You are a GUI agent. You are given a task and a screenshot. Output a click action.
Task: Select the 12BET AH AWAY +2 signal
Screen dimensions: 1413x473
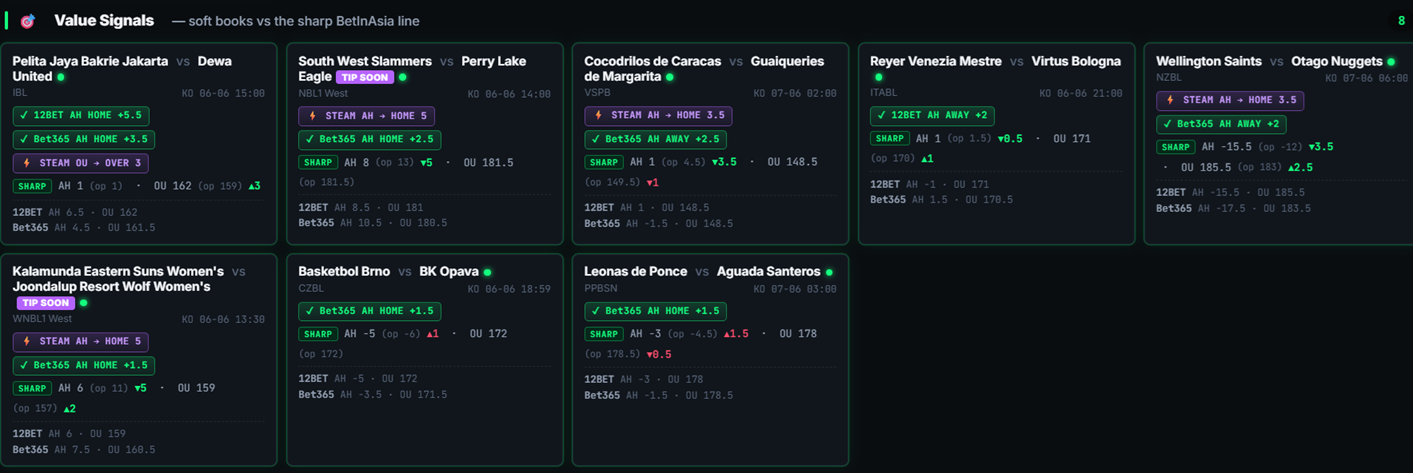[x=933, y=116]
